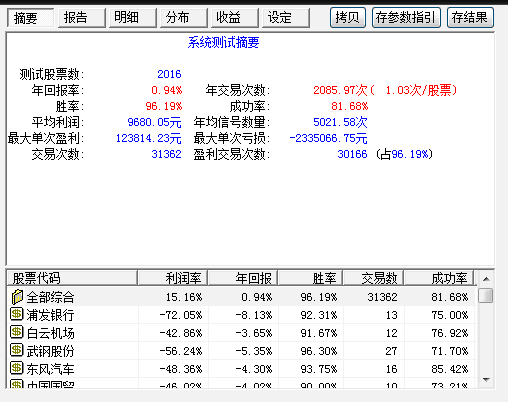Click the 东风汽车 stock icon
The image size is (508, 402).
coord(17,368)
